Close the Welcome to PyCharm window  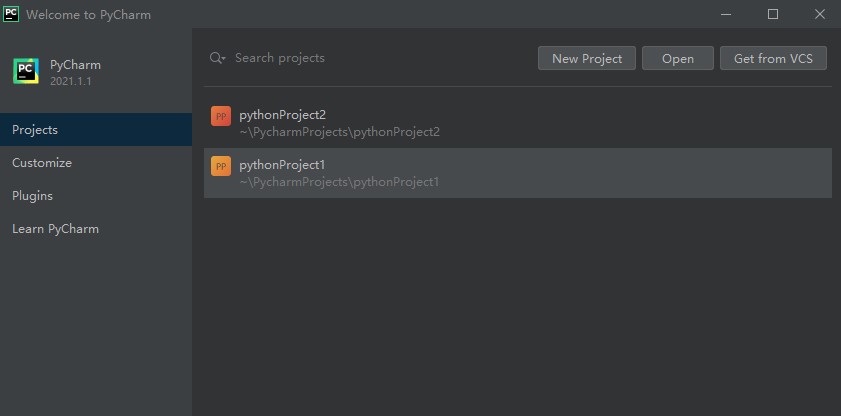pyautogui.click(x=818, y=14)
